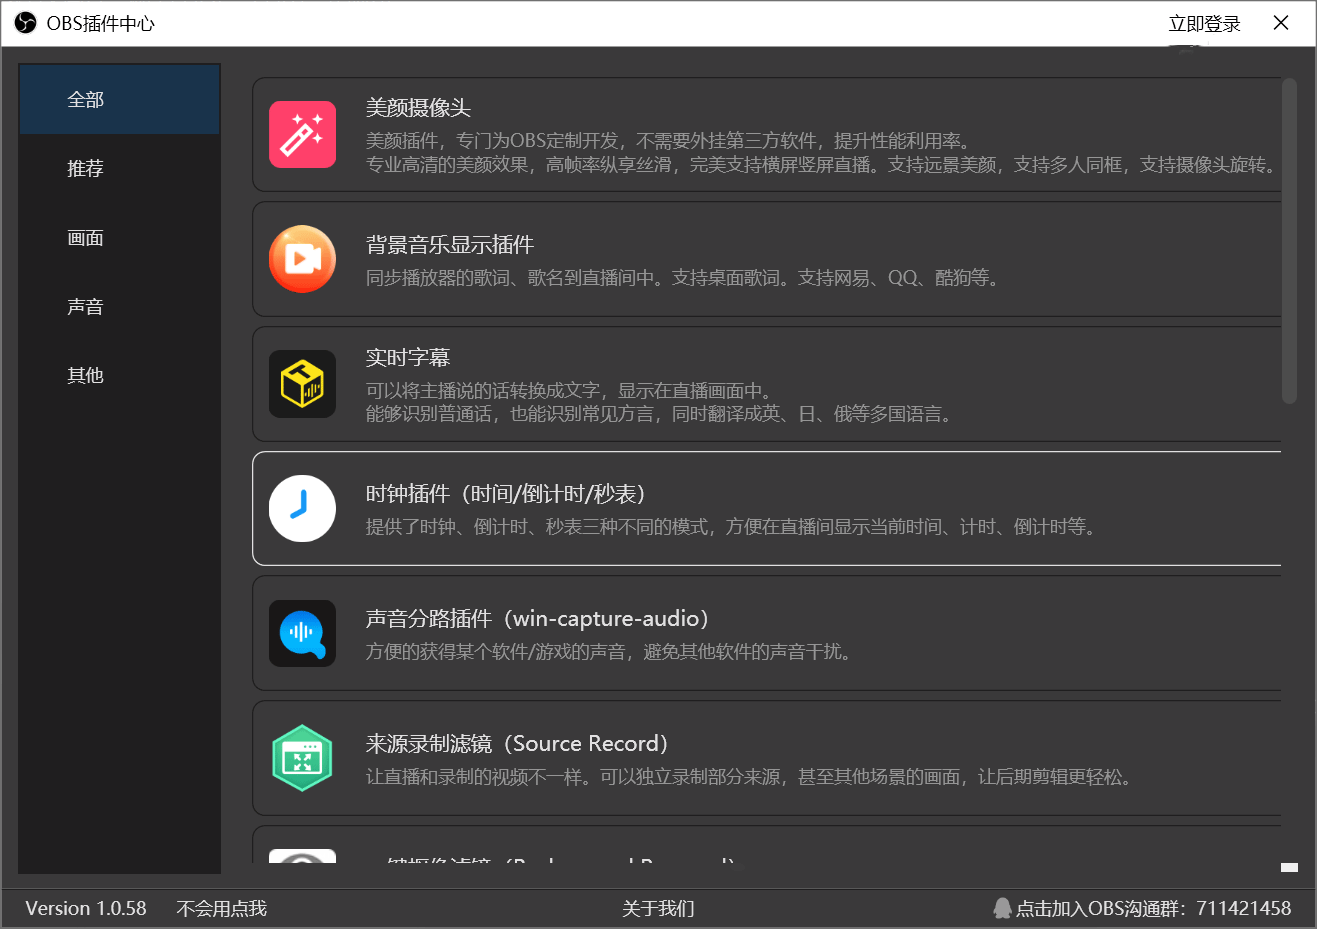Switch to the 推荐 category tab
Image resolution: width=1317 pixels, height=929 pixels.
[85, 168]
